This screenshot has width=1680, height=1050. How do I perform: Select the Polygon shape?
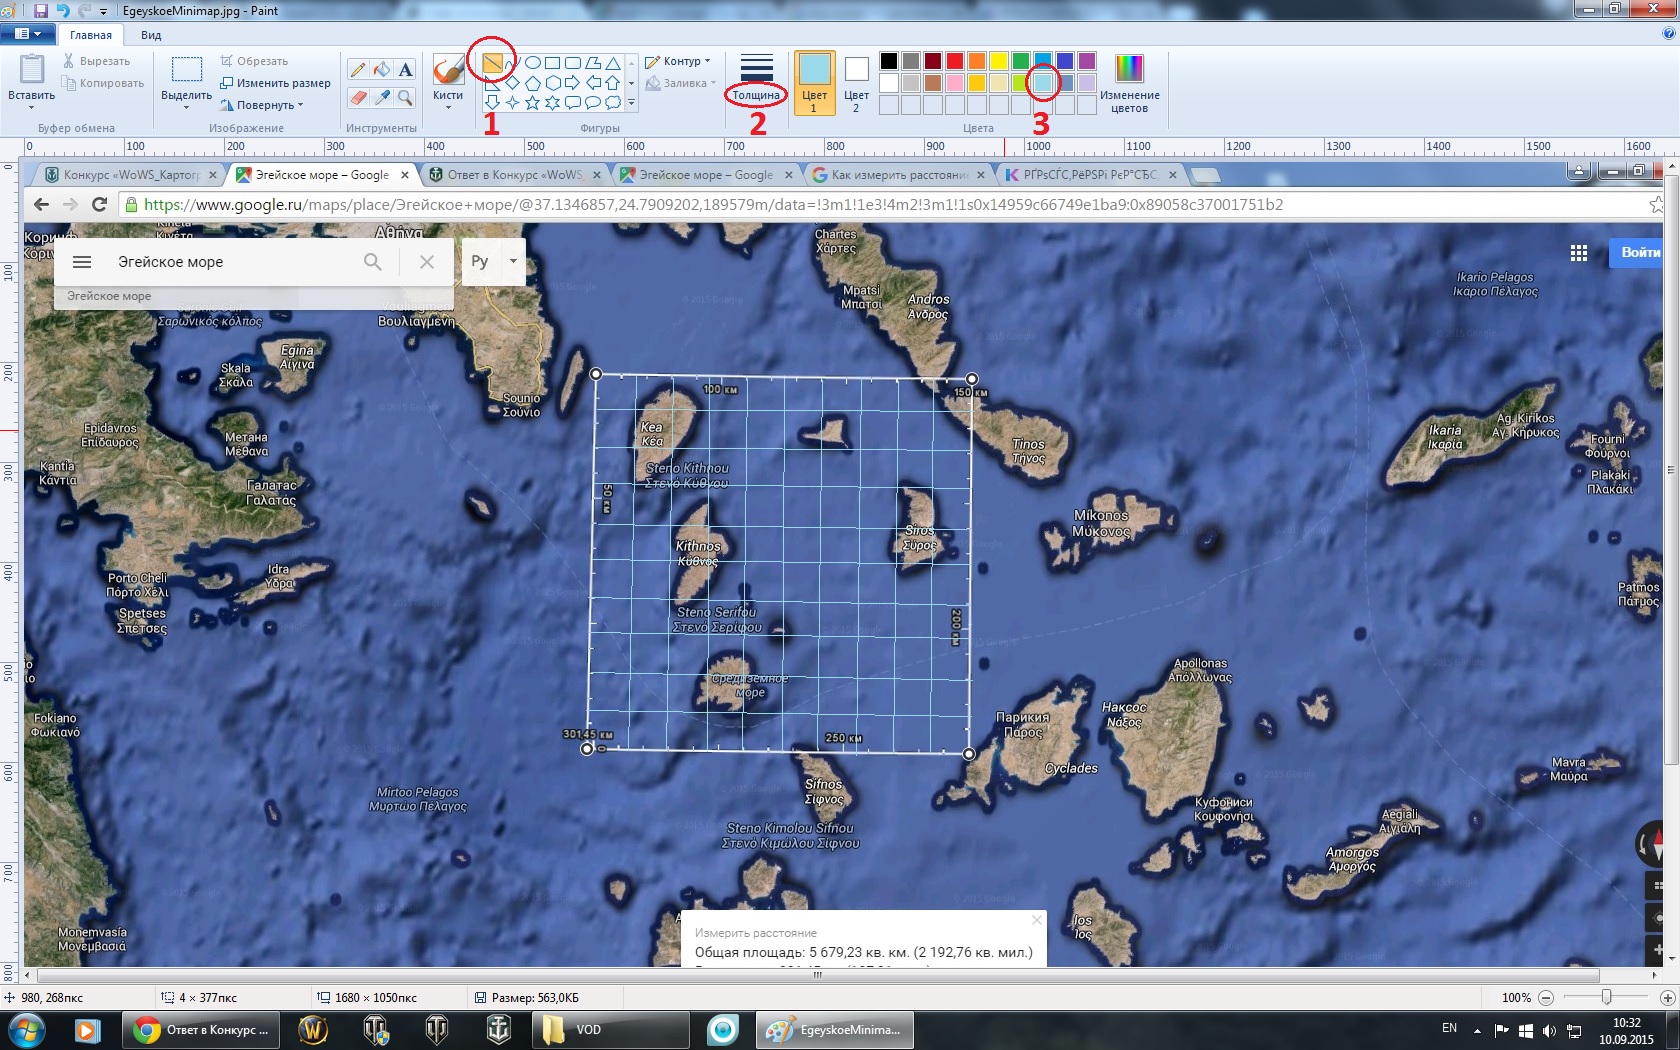point(593,63)
